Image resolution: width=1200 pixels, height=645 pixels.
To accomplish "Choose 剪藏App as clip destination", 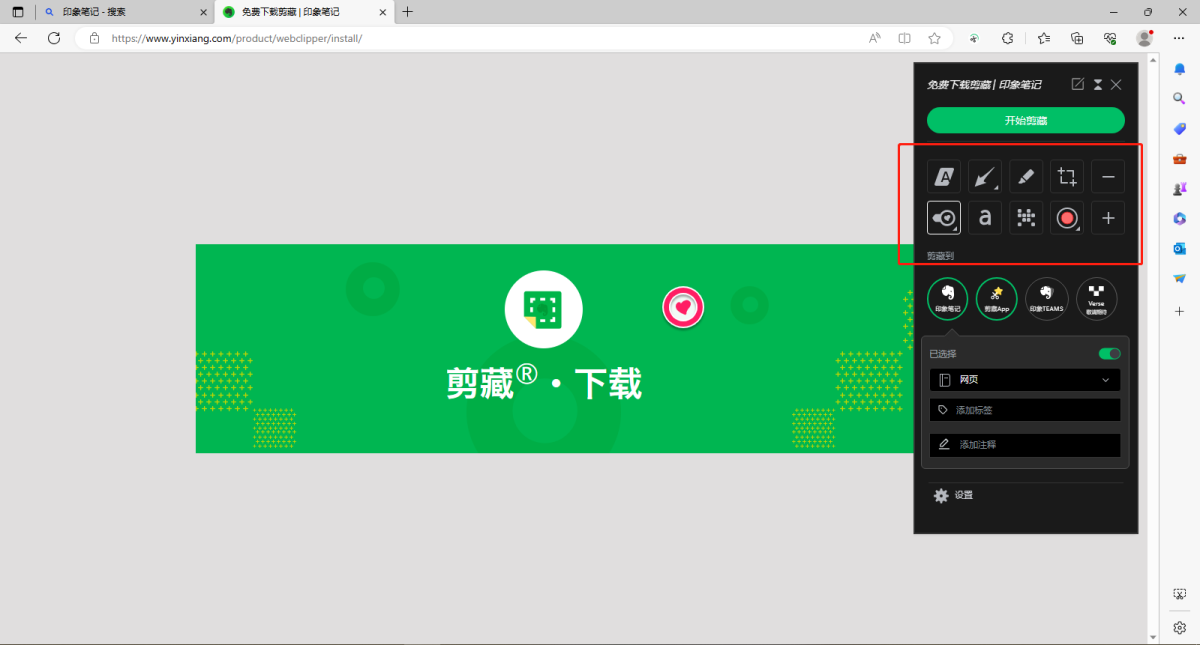I will (x=997, y=298).
